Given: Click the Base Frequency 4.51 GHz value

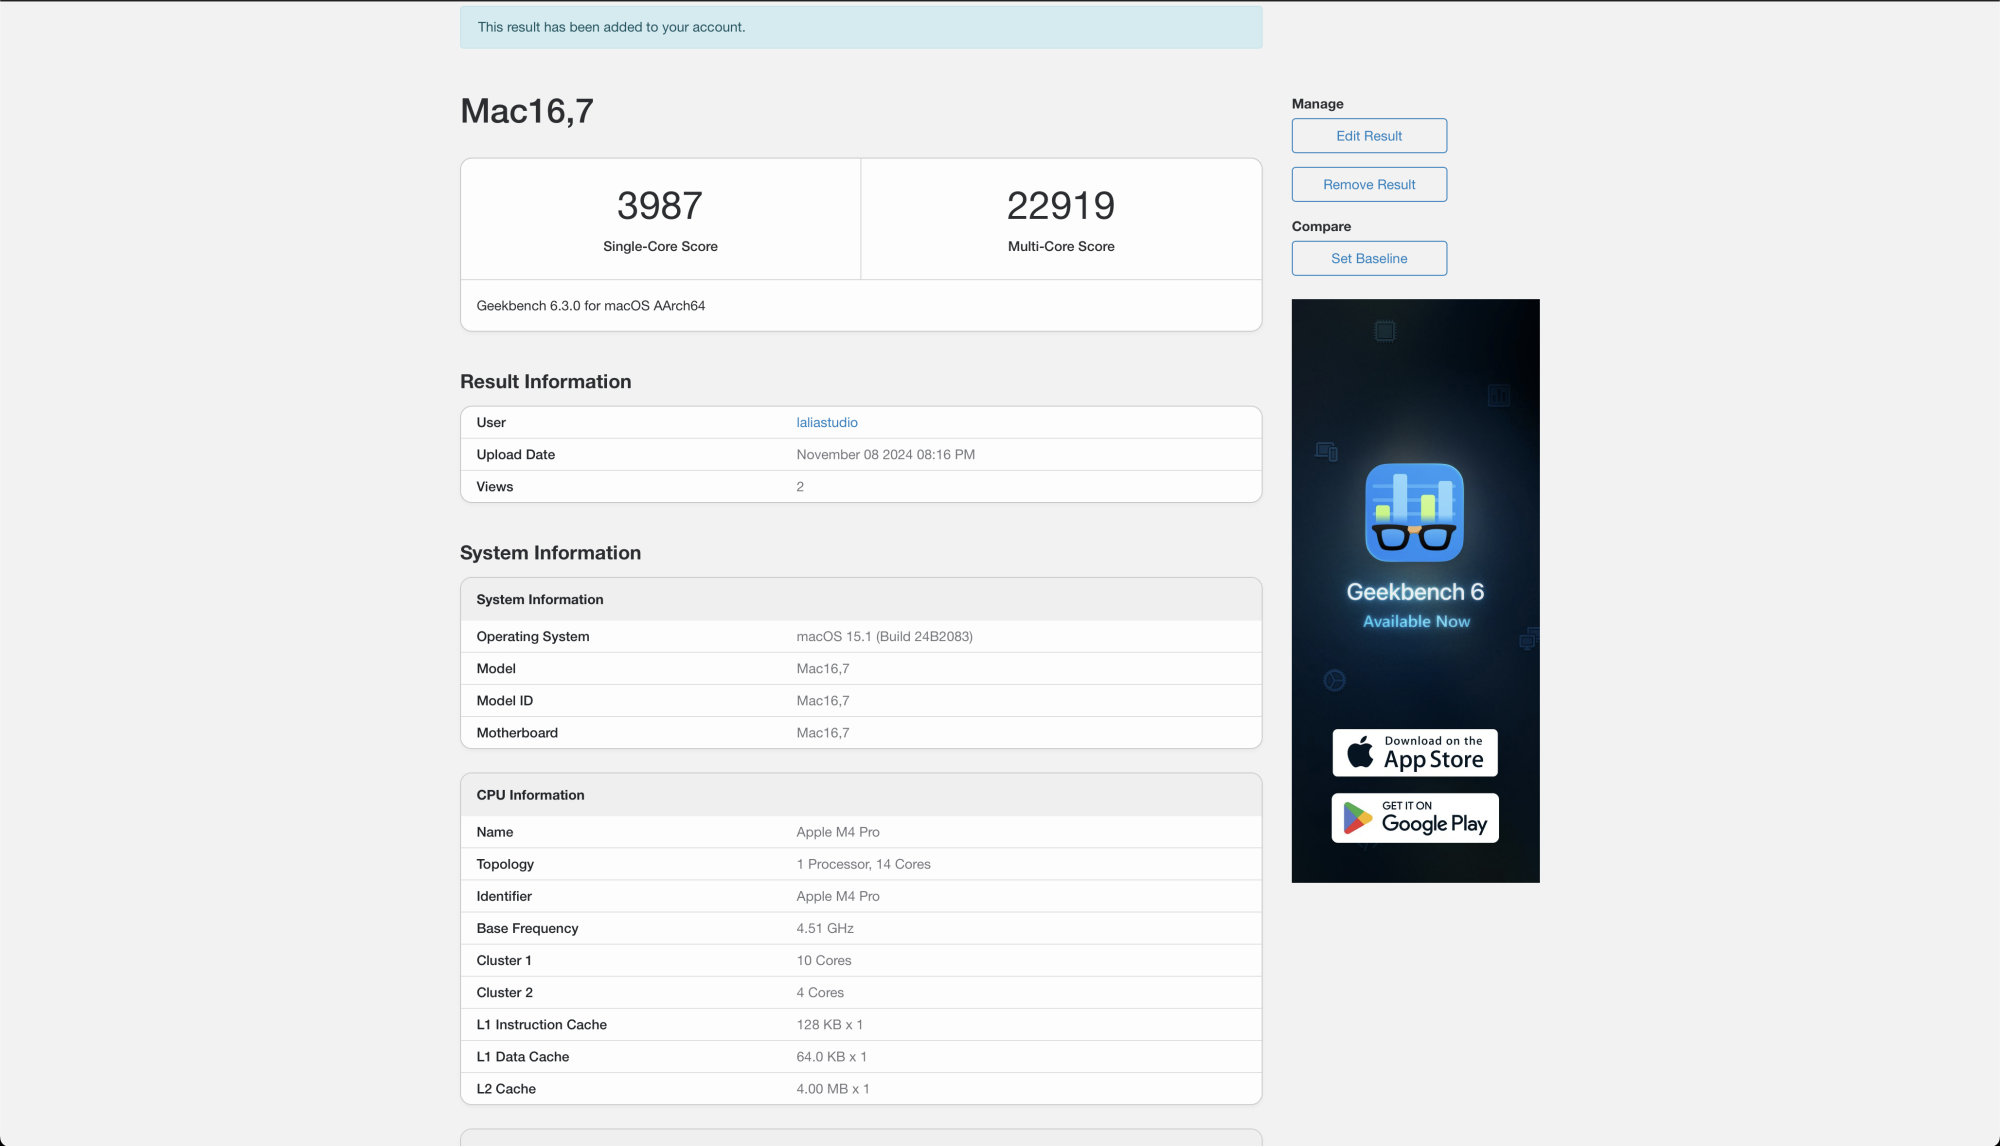Looking at the screenshot, I should (x=825, y=929).
